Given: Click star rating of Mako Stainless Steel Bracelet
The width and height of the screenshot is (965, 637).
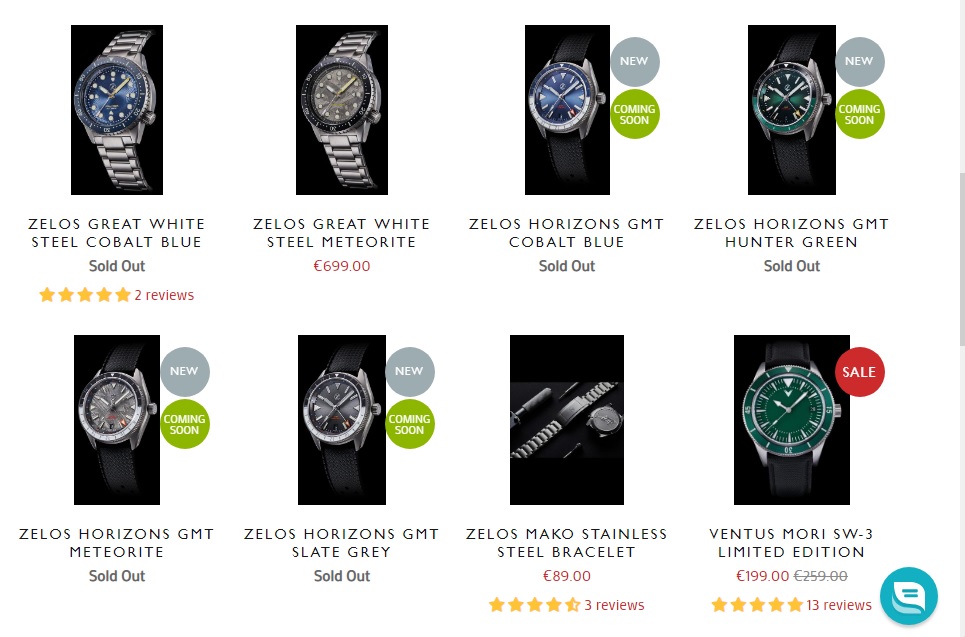Looking at the screenshot, I should [534, 605].
